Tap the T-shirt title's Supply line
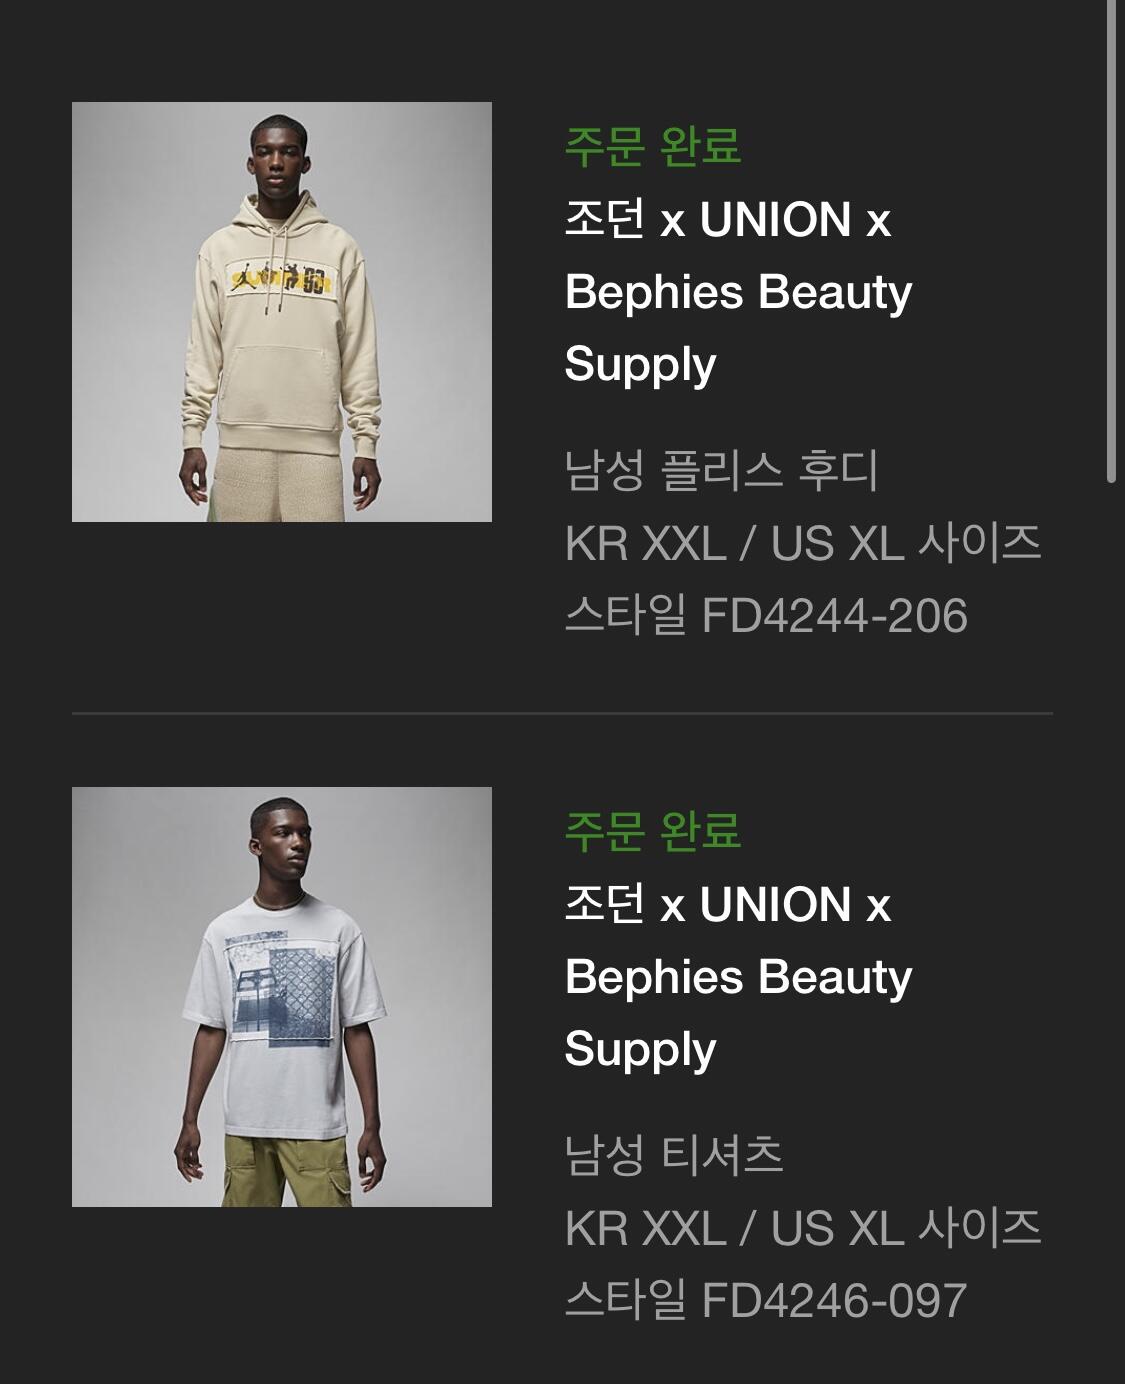 tap(640, 1050)
